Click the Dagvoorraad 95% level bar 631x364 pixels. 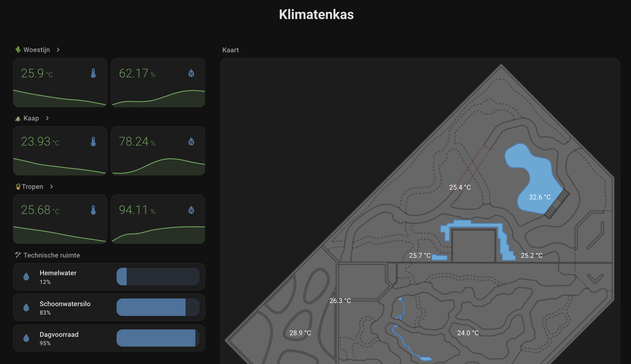(158, 338)
